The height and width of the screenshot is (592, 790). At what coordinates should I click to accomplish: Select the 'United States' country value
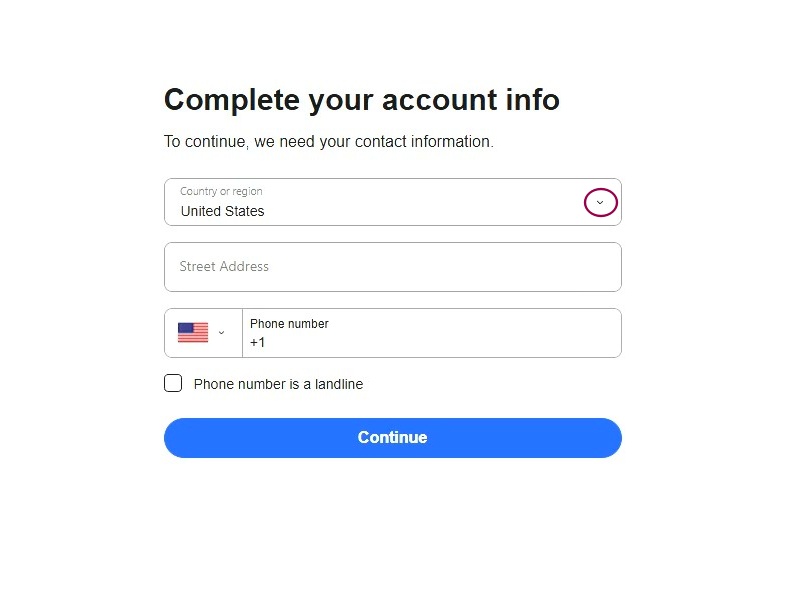[x=223, y=211]
